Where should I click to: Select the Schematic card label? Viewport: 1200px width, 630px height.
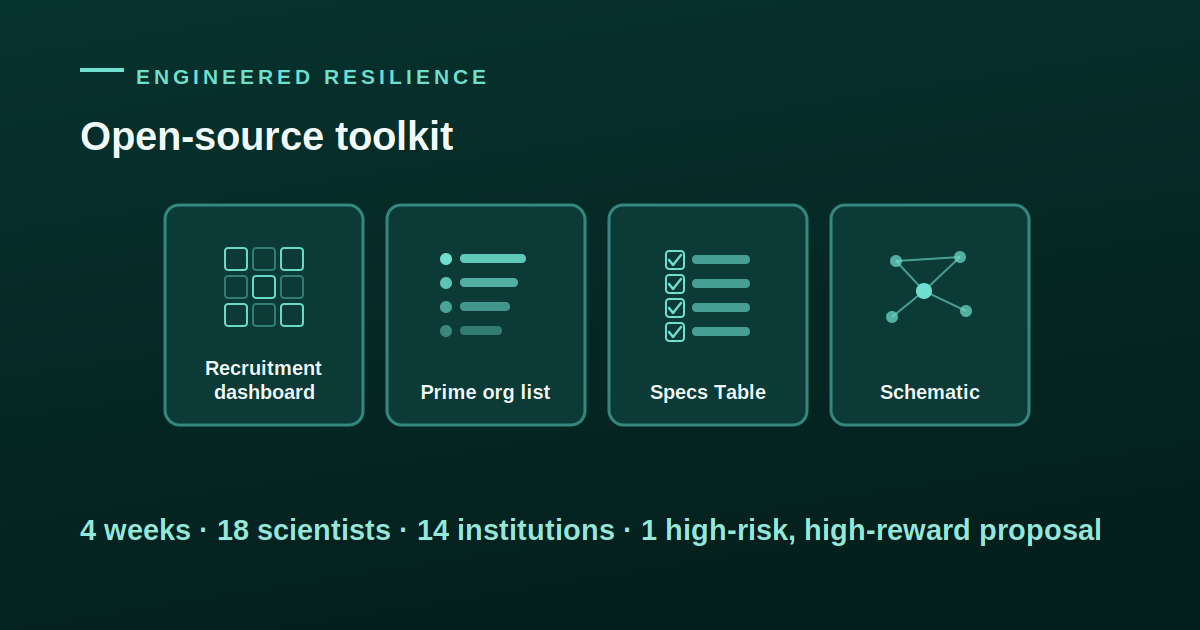[930, 392]
